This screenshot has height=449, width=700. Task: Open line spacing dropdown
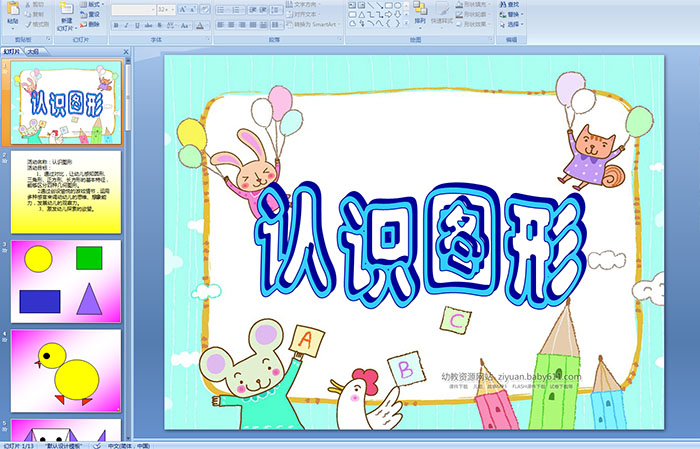pos(276,10)
